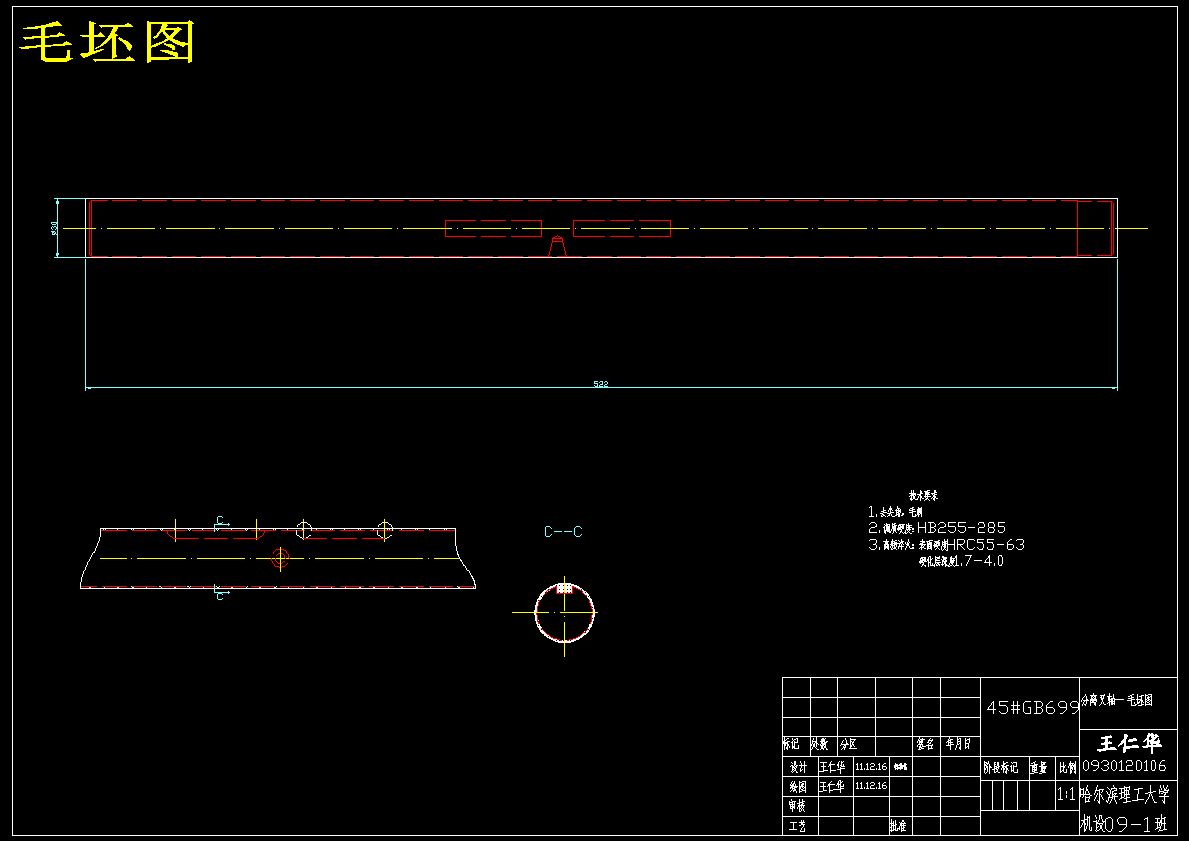Click the red tapered hole at shaft middle
Image resolution: width=1189 pixels, height=841 pixels.
click(x=557, y=246)
